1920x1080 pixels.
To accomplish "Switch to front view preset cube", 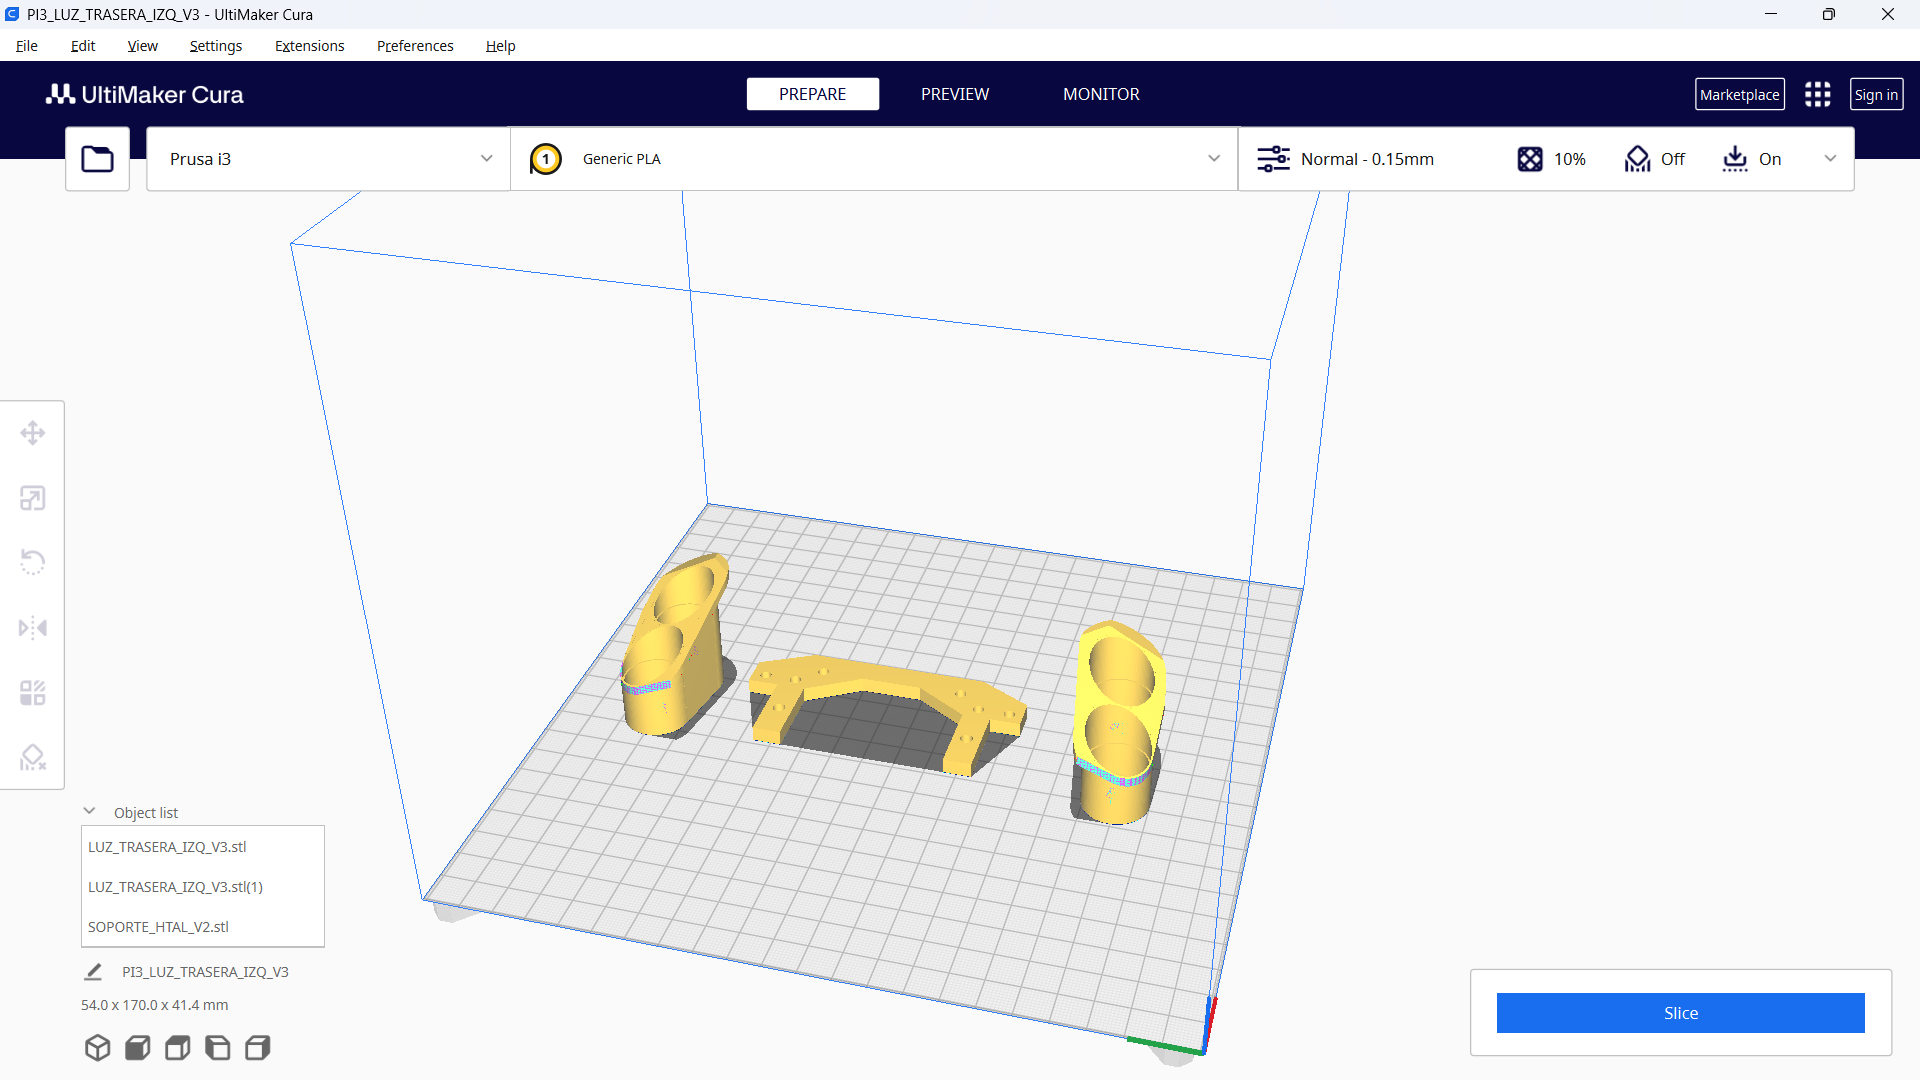I will (137, 1047).
